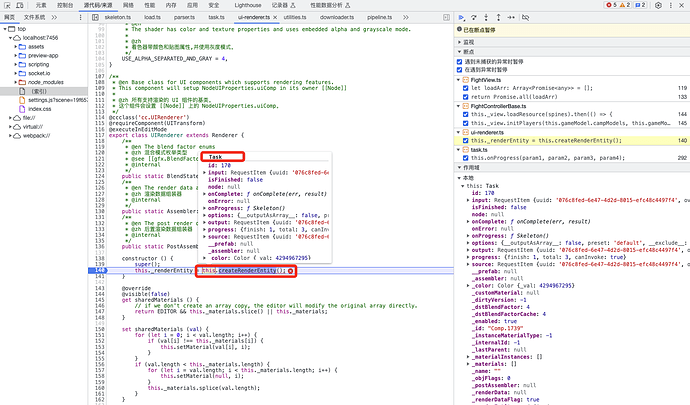The width and height of the screenshot is (690, 405).
Task: Uncheck 'return Promise.all(loadArr)' breakpoint
Action: (466, 97)
